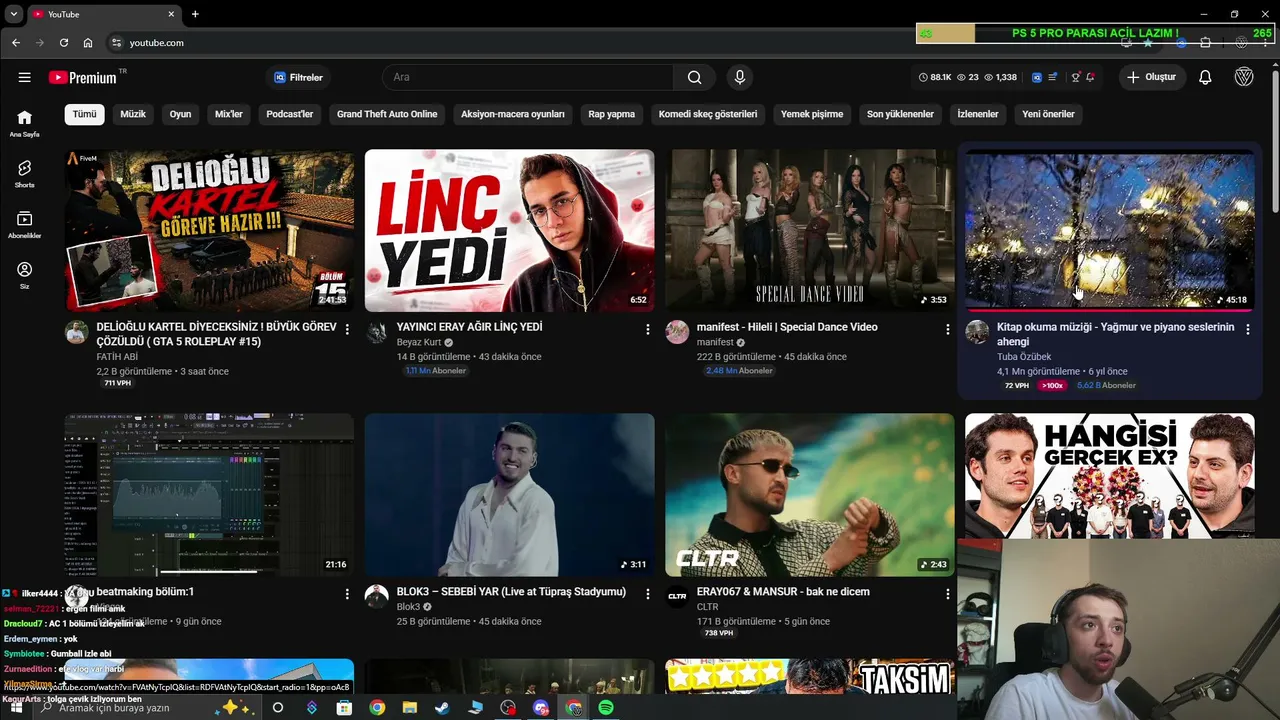Open the YouTube hamburger guide menu
Viewport: 1280px width, 720px height.
point(24,77)
